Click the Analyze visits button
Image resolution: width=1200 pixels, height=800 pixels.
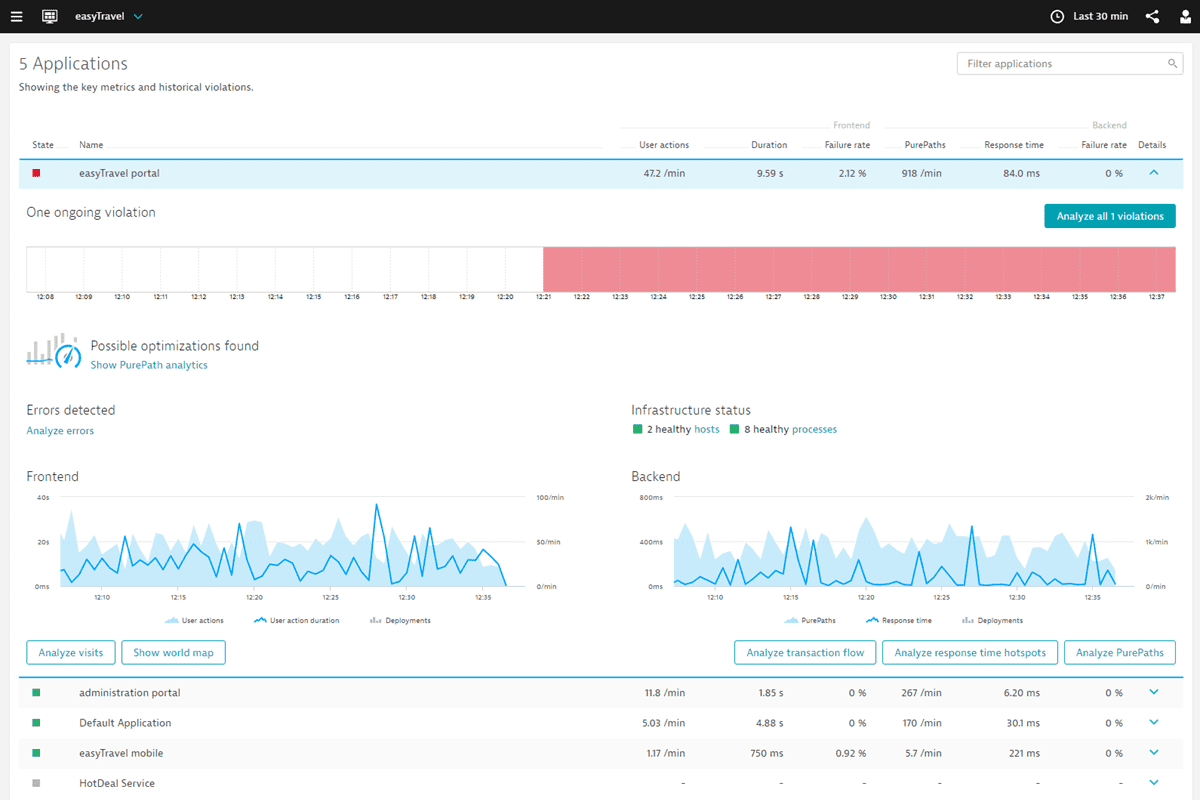coord(71,653)
